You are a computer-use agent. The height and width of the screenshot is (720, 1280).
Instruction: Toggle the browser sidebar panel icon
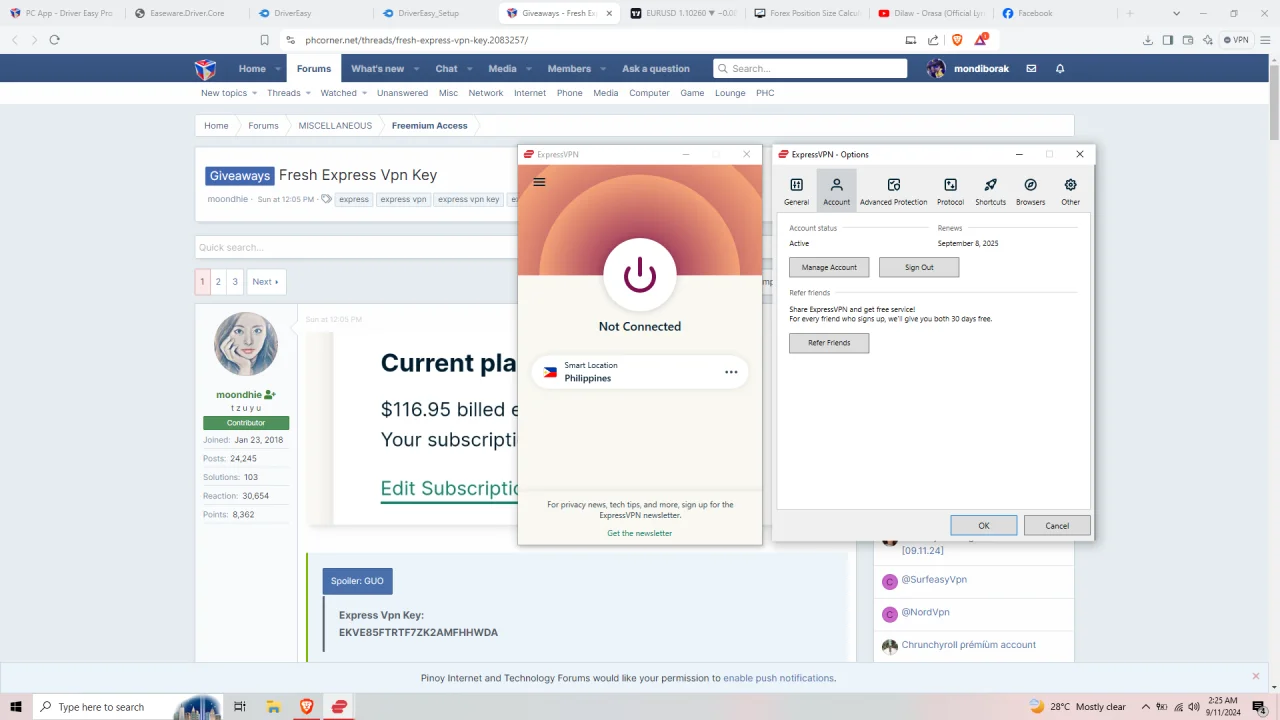pyautogui.click(x=1168, y=40)
